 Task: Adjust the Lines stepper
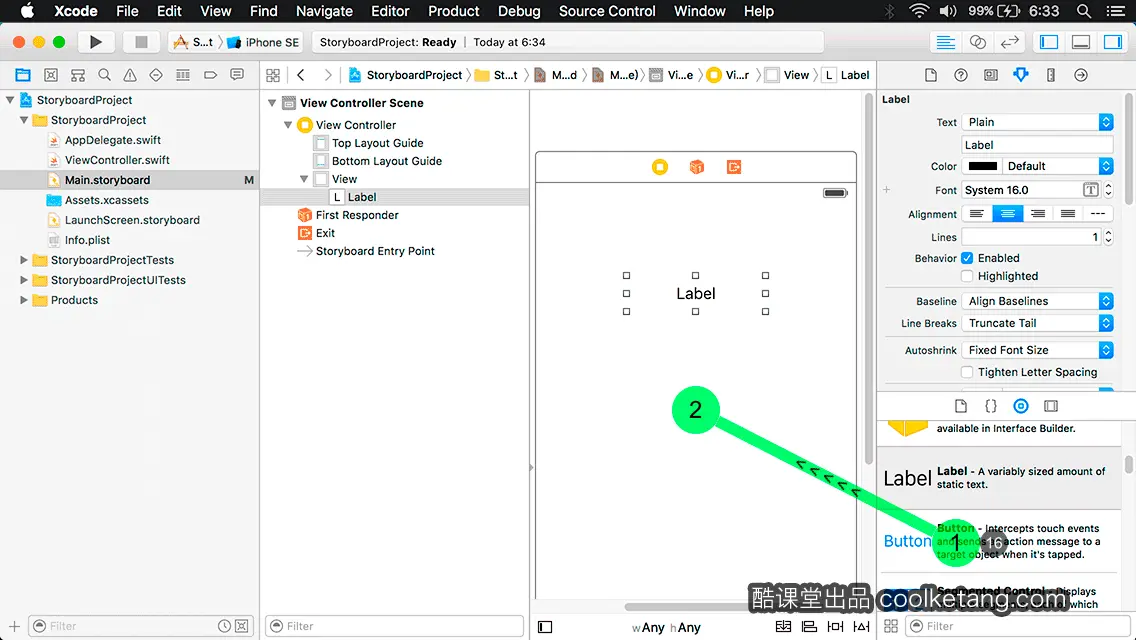pyautogui.click(x=1108, y=237)
